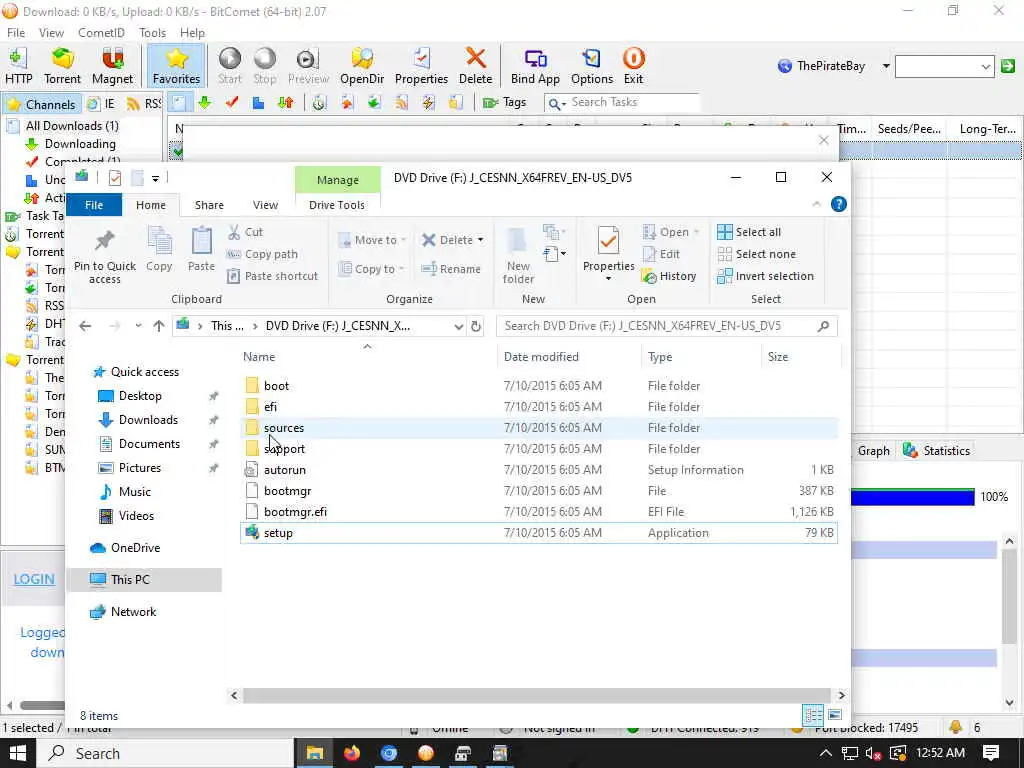This screenshot has height=768, width=1024.
Task: Open task Properties in BitComet toolbar
Action: (421, 66)
